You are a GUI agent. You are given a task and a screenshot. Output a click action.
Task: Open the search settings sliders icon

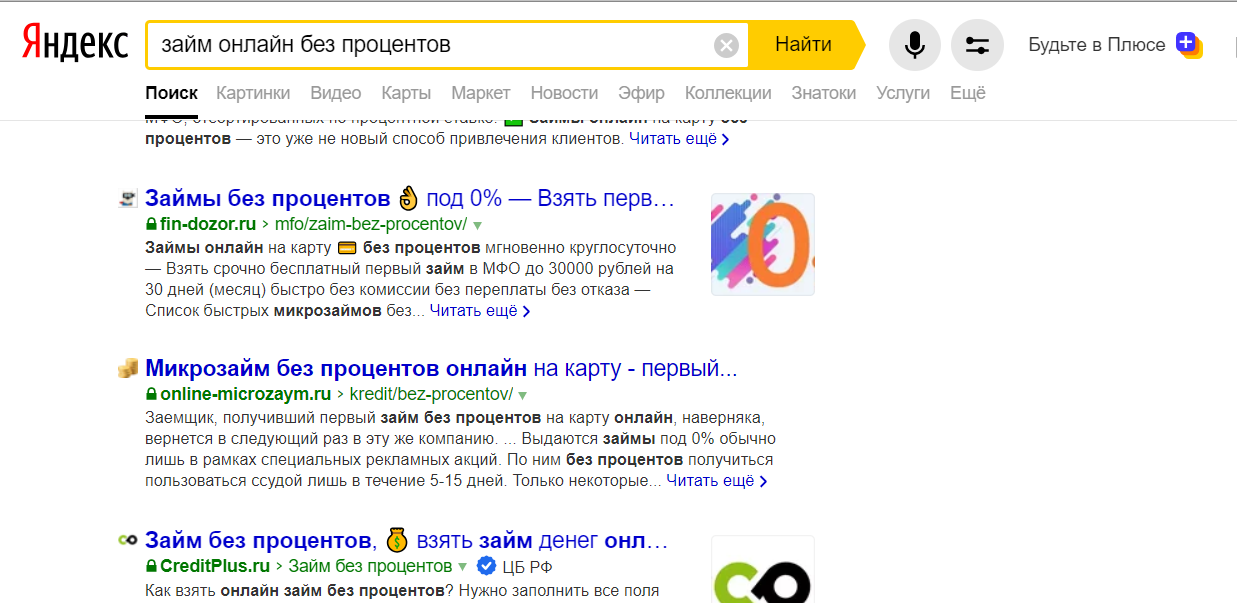coord(977,45)
